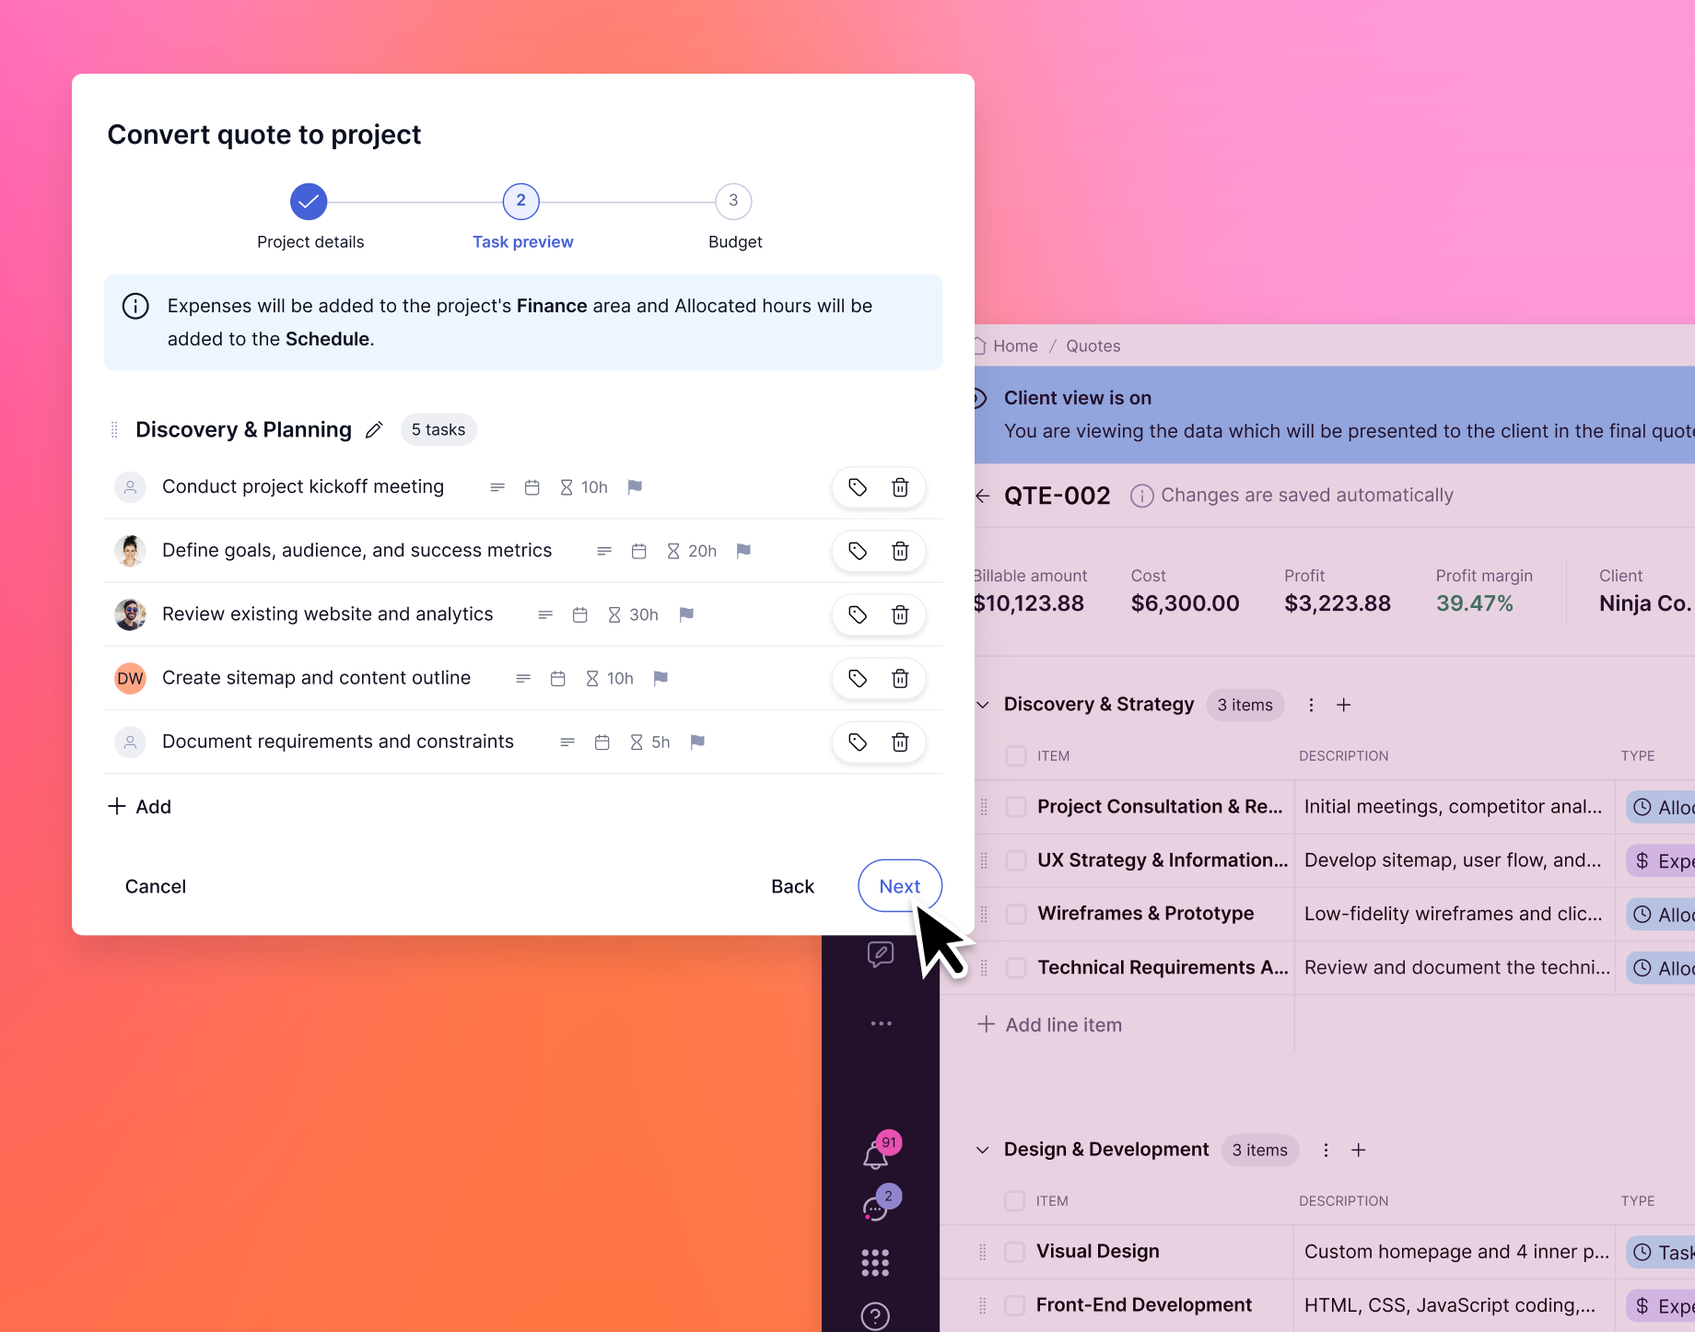Screen dimensions: 1695x1332
Task: Check the Visual Design row checkbox
Action: pyautogui.click(x=1015, y=1252)
